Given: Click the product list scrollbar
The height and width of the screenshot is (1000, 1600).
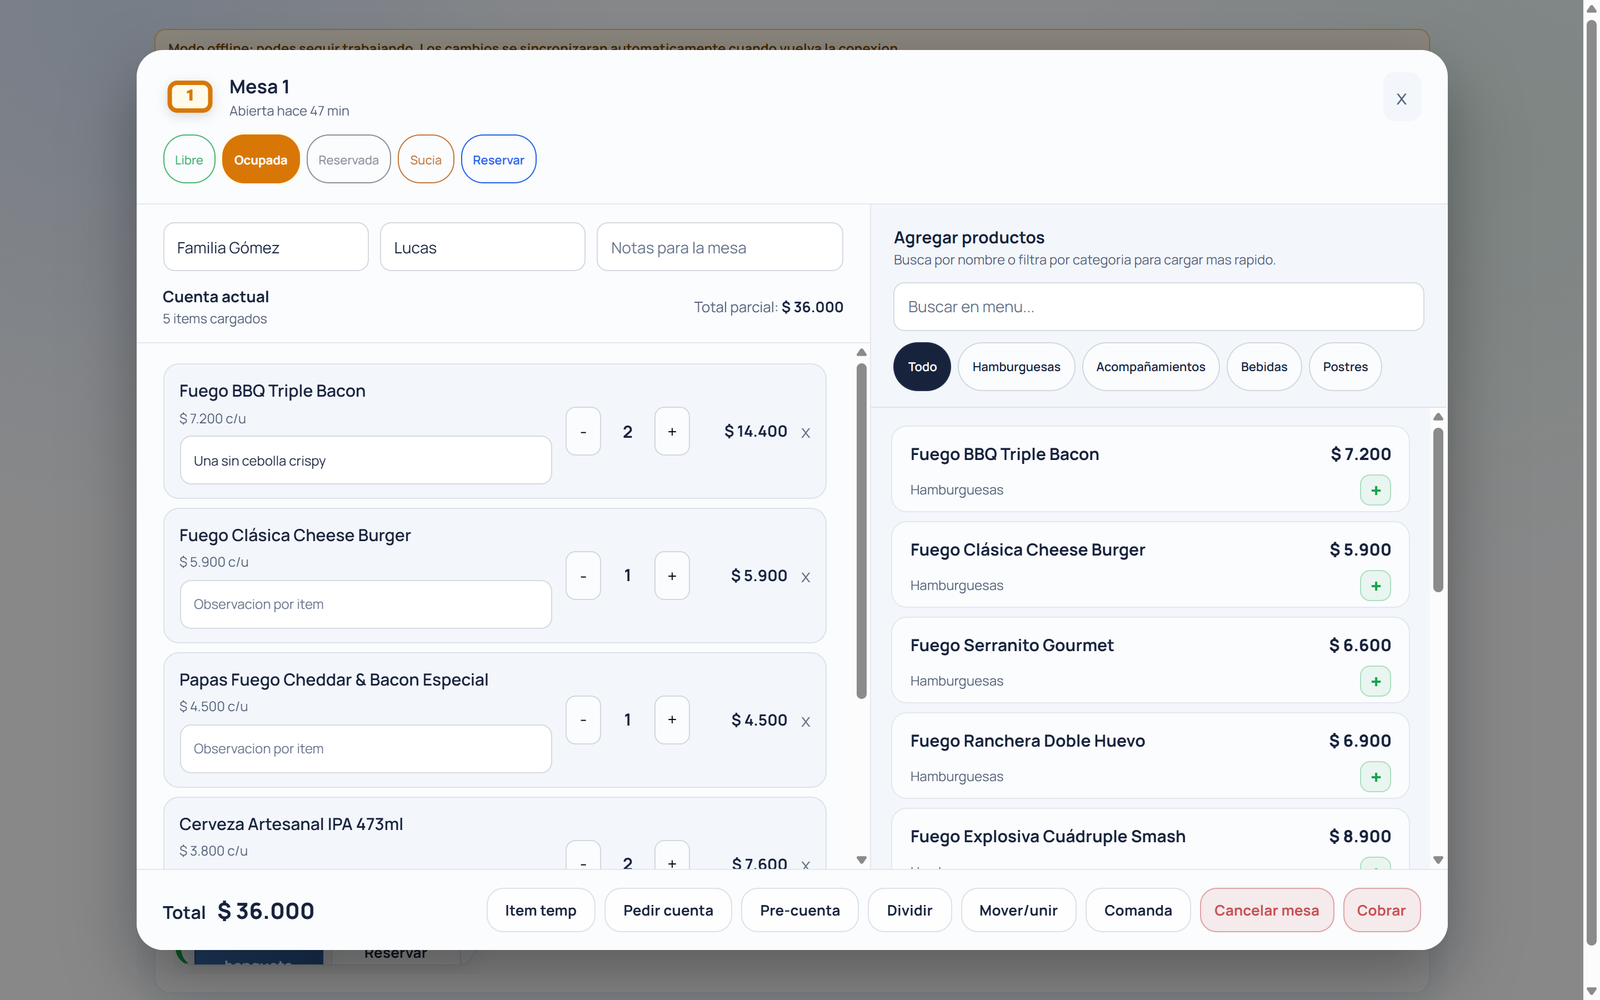Looking at the screenshot, I should [1438, 510].
